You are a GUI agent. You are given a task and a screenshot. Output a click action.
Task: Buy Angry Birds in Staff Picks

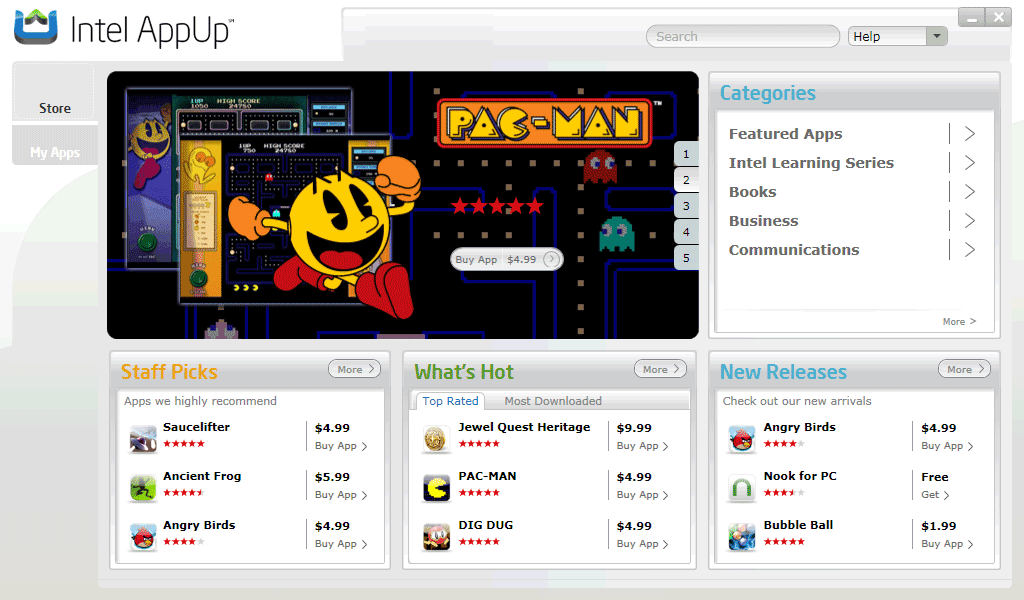[341, 544]
